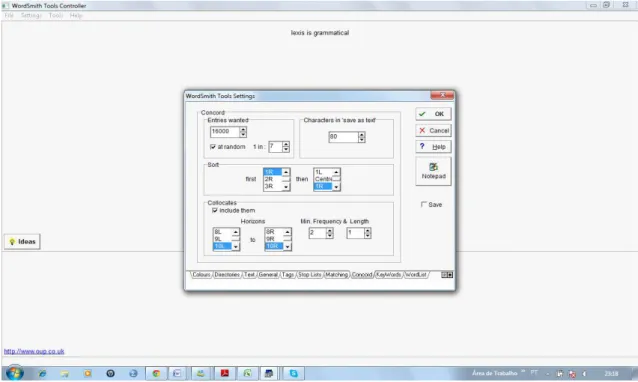Select 1L in the 'then' sort list
Image resolution: width=638 pixels, height=382 pixels.
[323, 172]
